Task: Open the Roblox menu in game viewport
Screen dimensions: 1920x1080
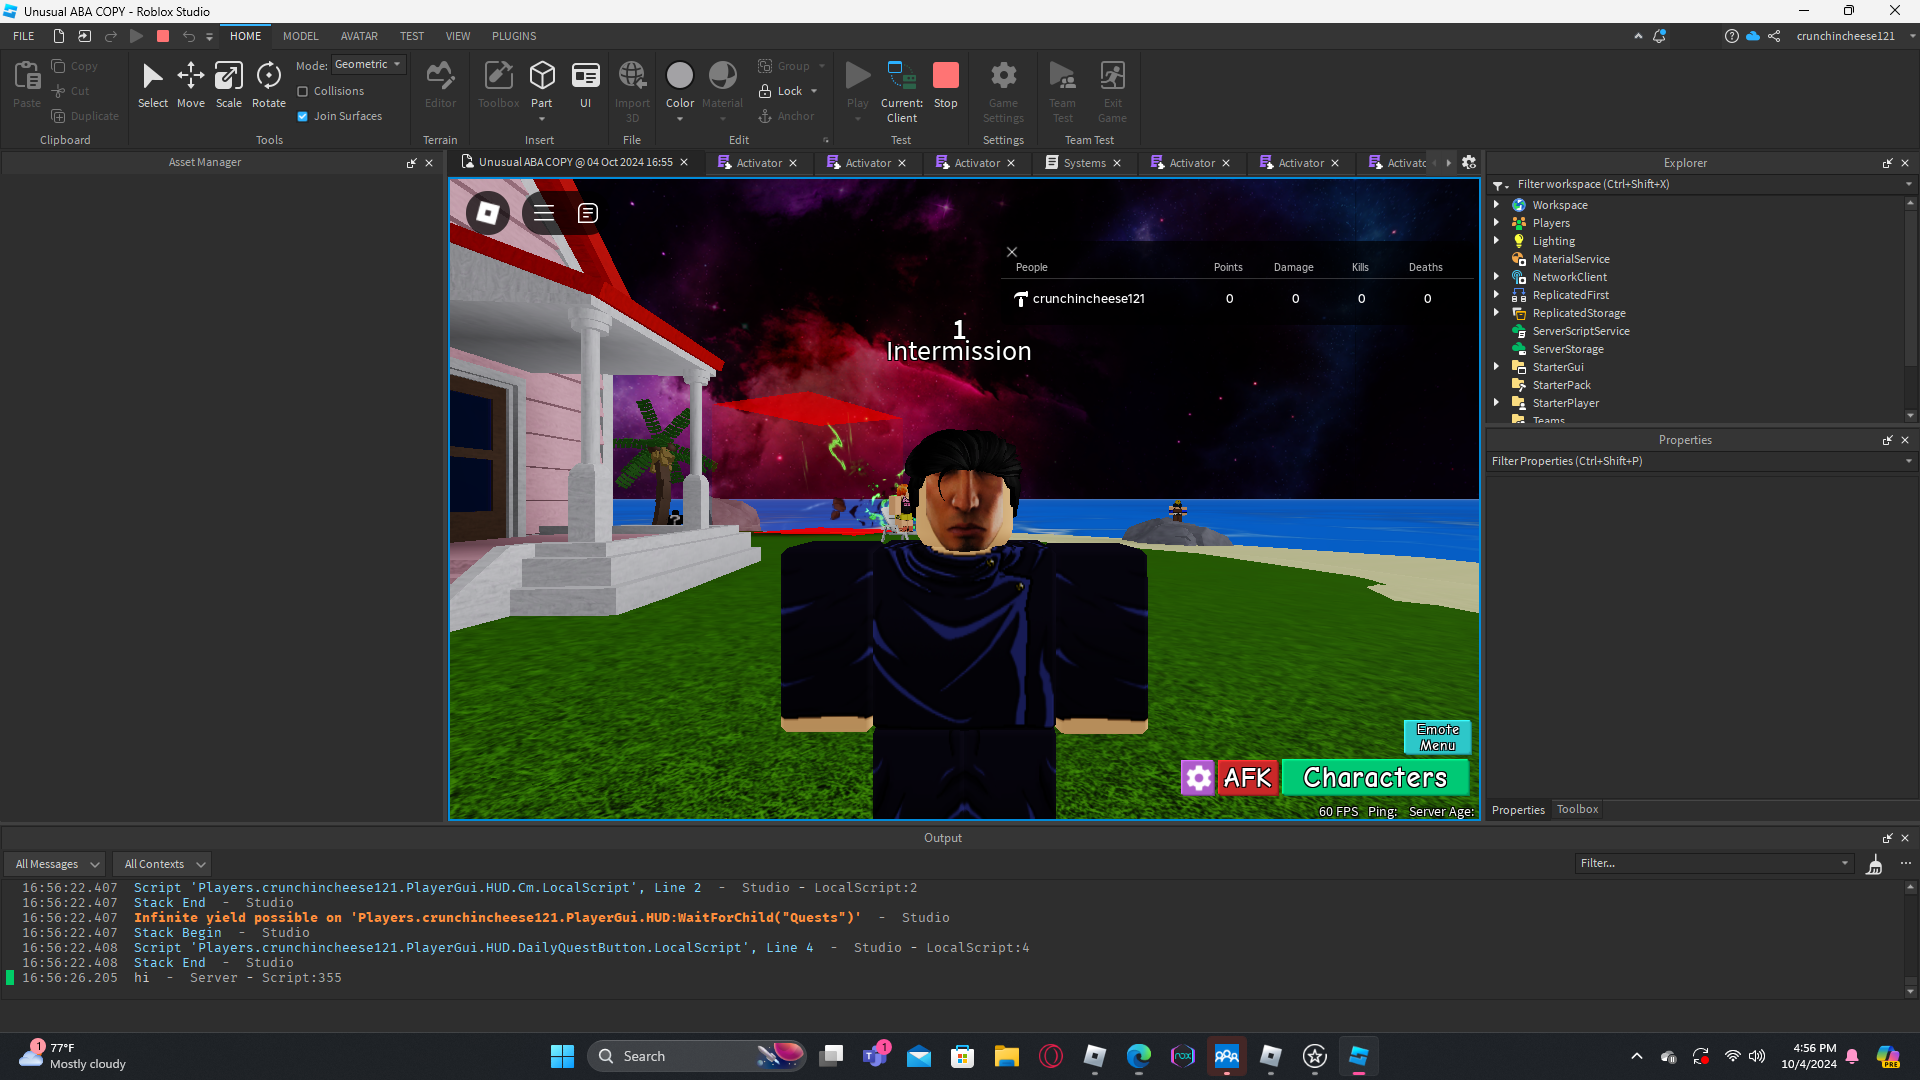Action: 488,213
